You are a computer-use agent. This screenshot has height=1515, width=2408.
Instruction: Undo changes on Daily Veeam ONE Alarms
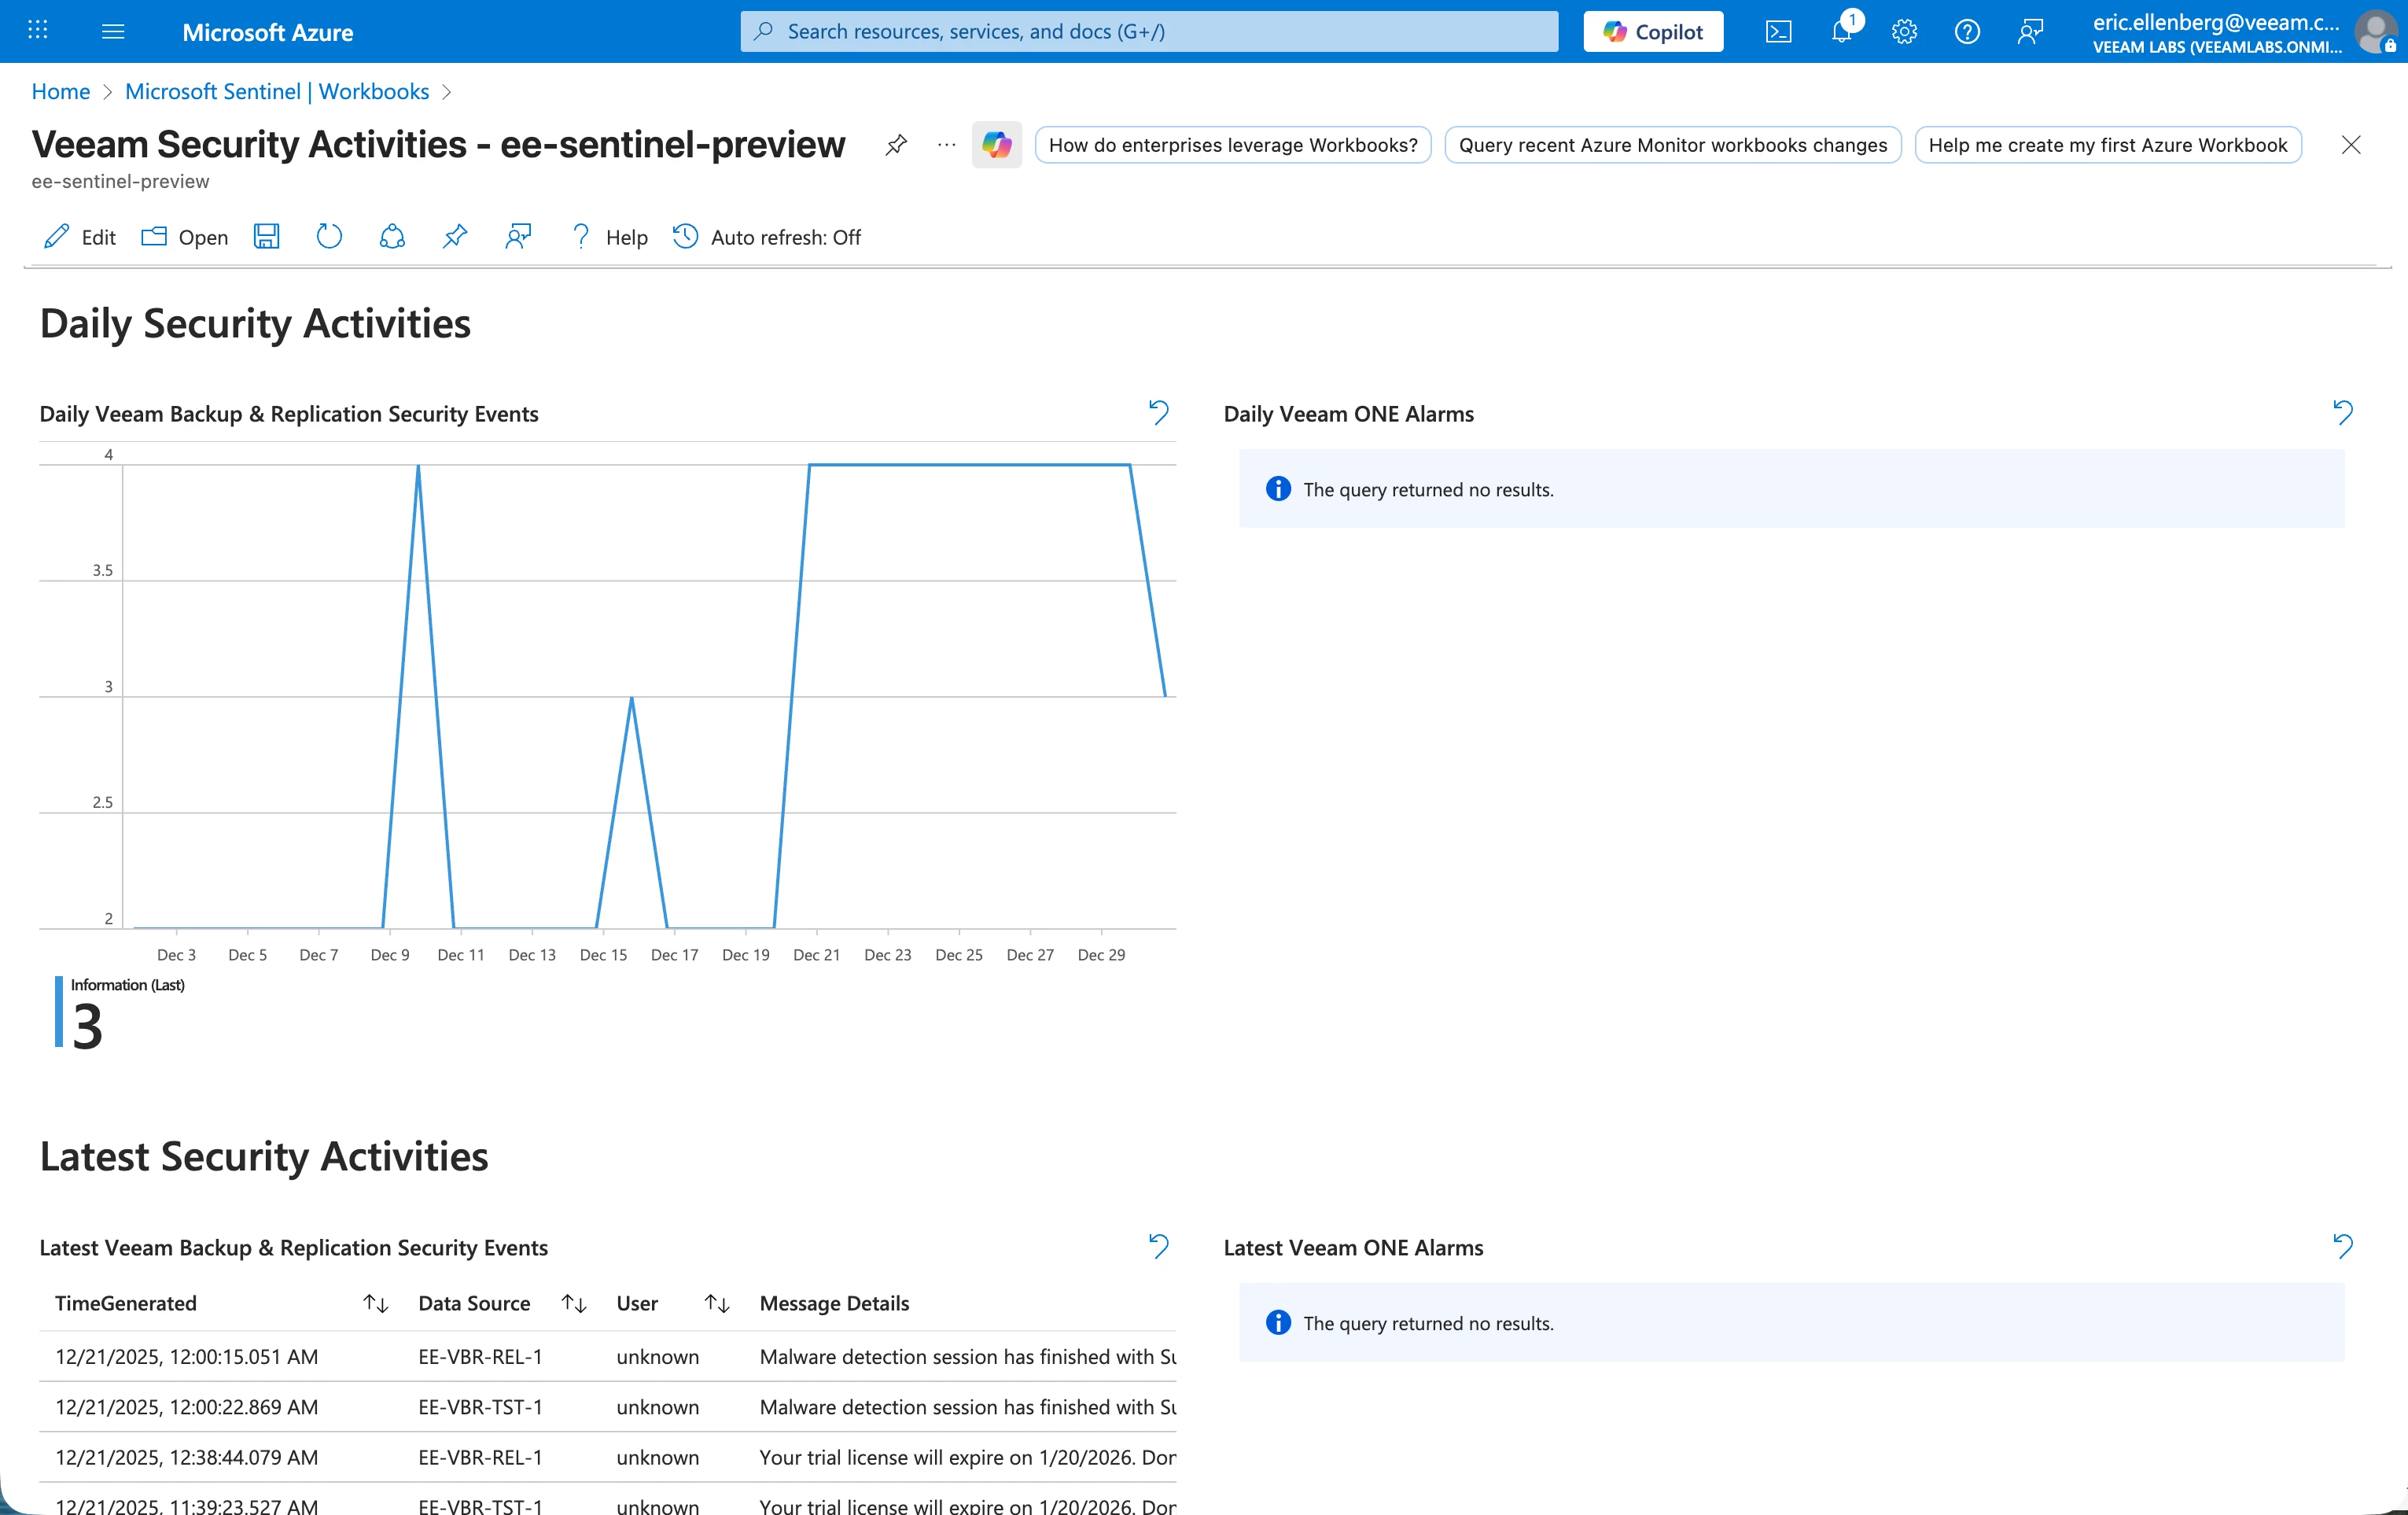click(2343, 412)
